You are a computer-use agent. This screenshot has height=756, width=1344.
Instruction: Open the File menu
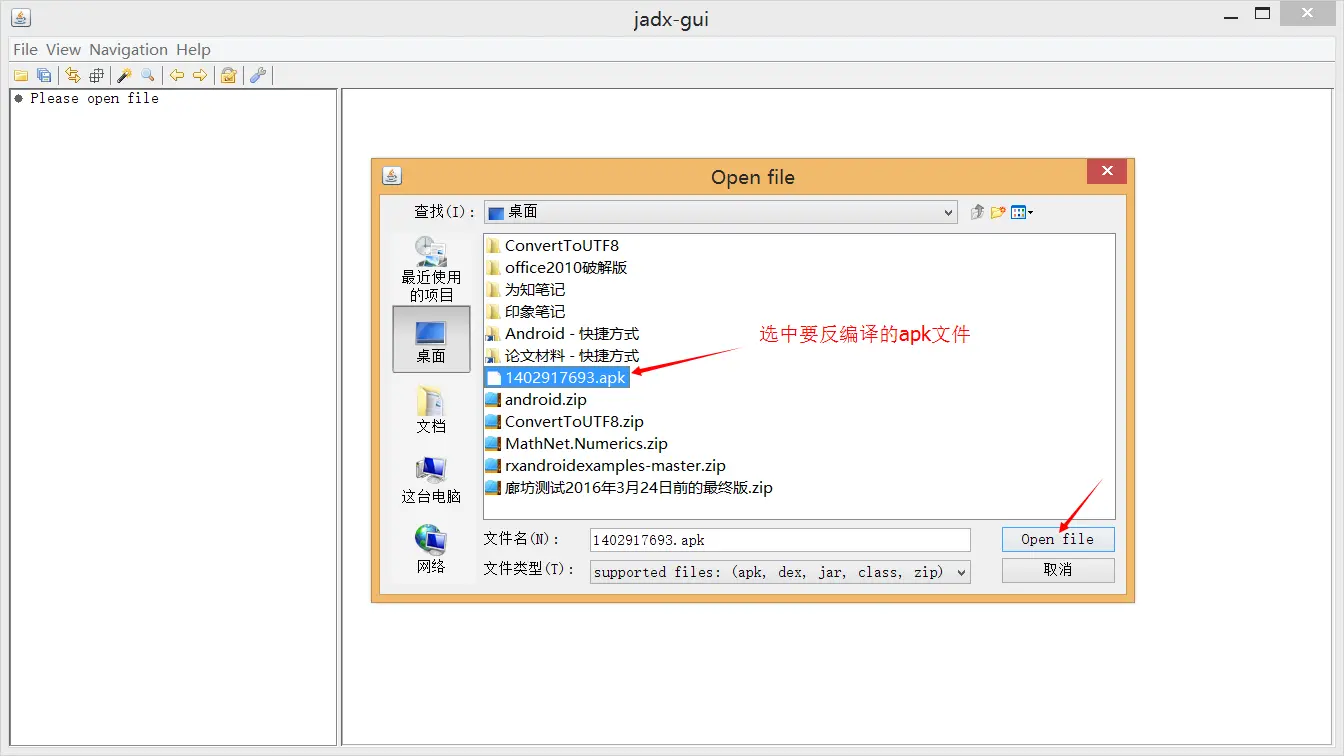pyautogui.click(x=25, y=49)
